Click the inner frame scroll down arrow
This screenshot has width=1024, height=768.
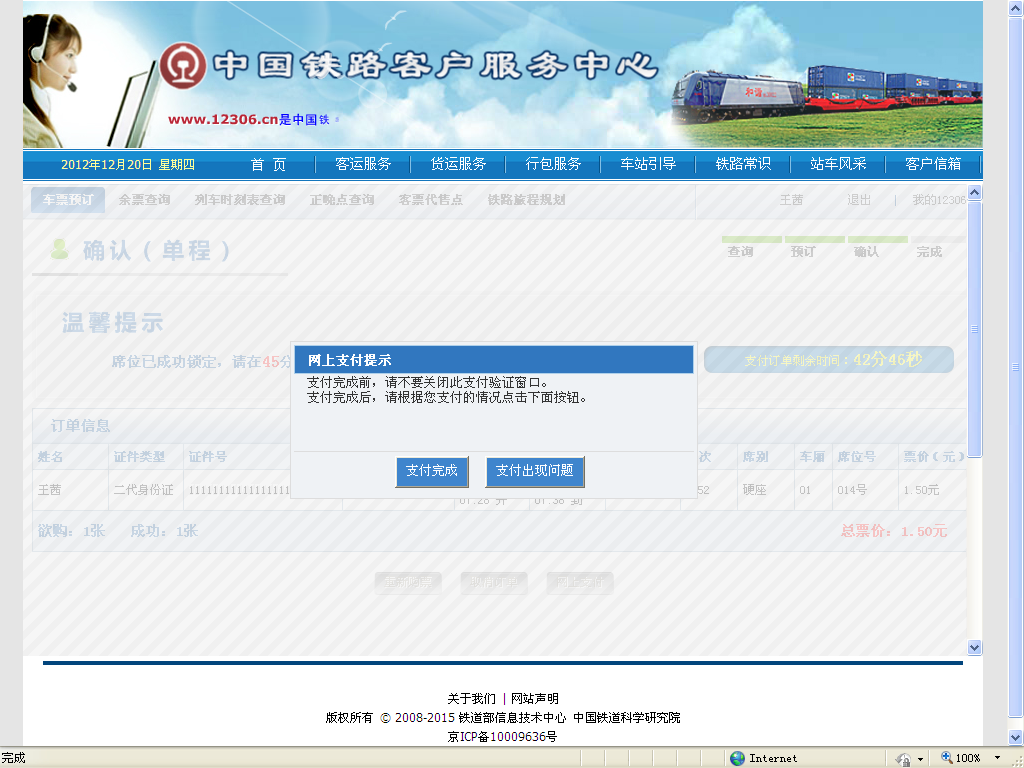pos(974,648)
